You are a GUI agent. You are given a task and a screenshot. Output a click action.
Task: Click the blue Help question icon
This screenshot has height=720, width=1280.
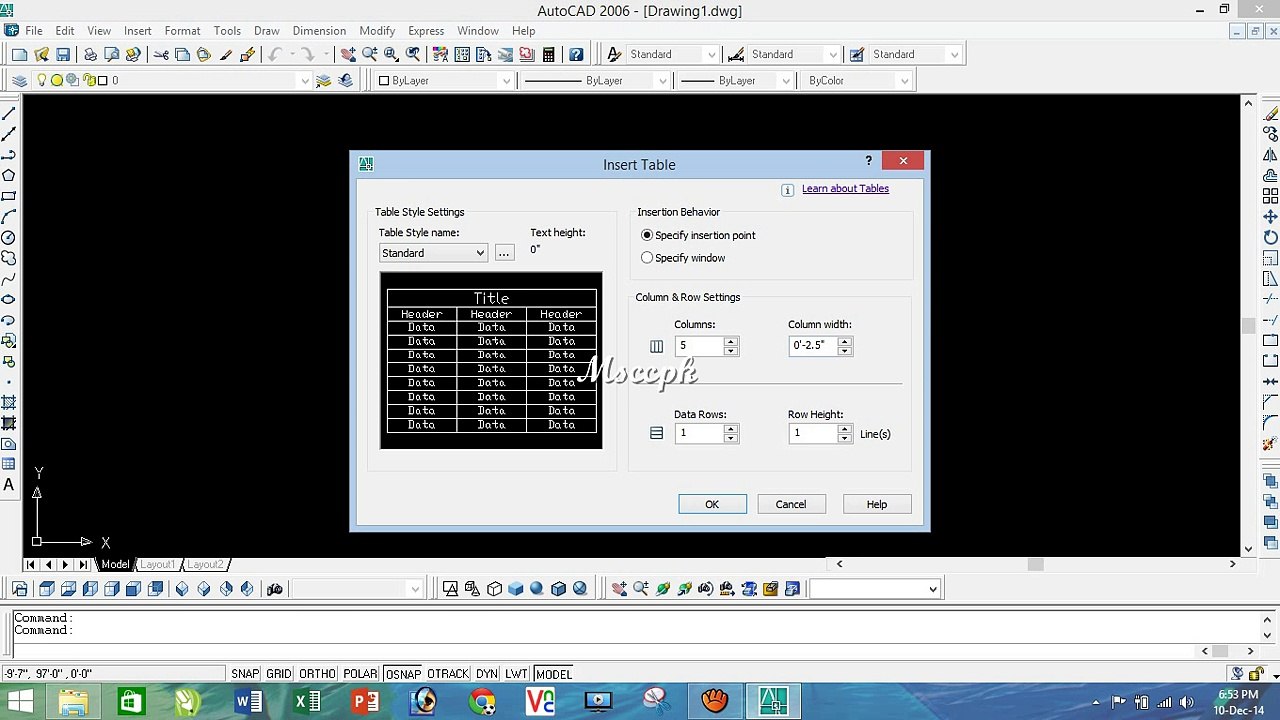pos(576,55)
